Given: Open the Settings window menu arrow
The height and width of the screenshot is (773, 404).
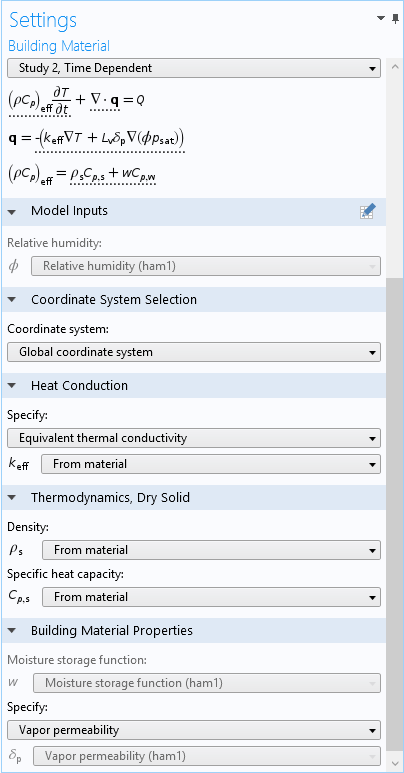Looking at the screenshot, I should 381,18.
